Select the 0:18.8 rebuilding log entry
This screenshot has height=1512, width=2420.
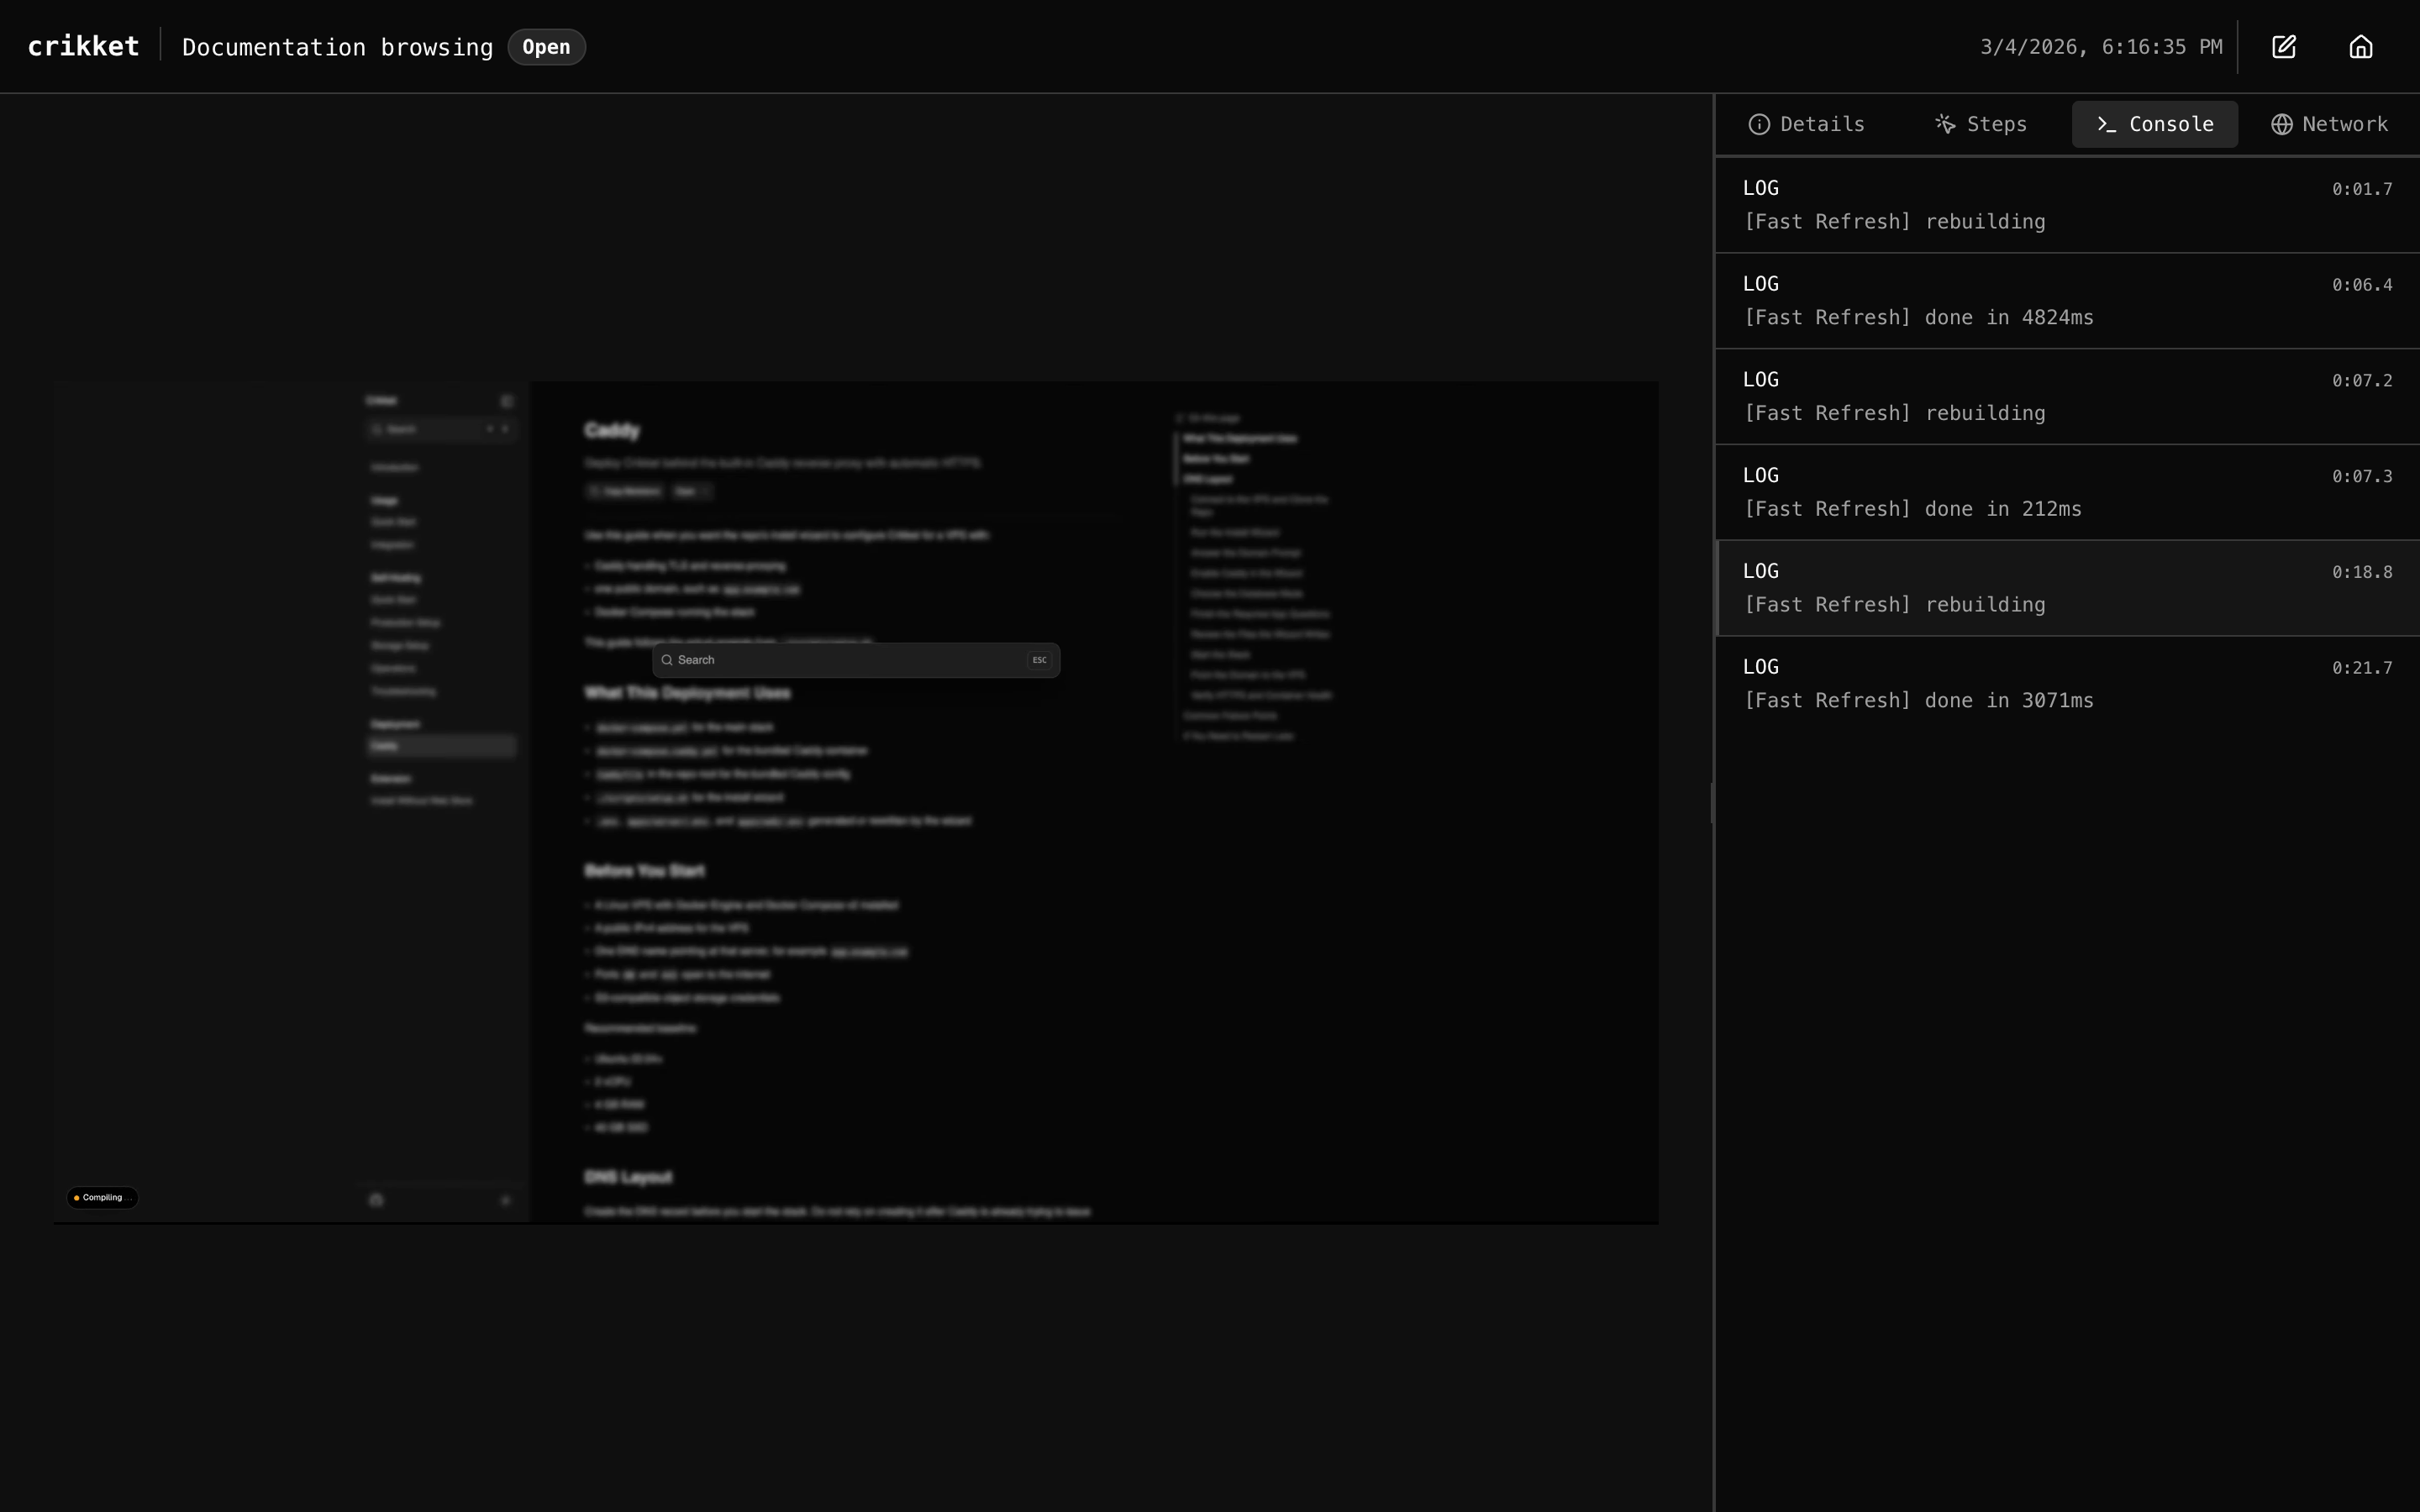(2066, 588)
